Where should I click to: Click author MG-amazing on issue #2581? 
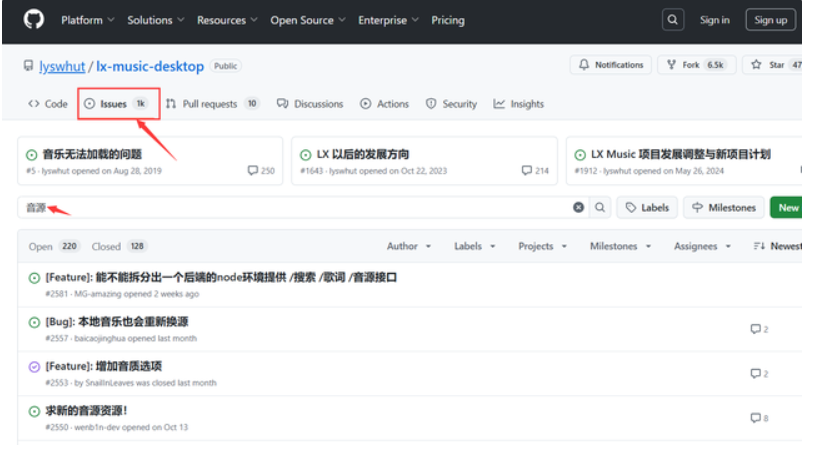coord(98,294)
